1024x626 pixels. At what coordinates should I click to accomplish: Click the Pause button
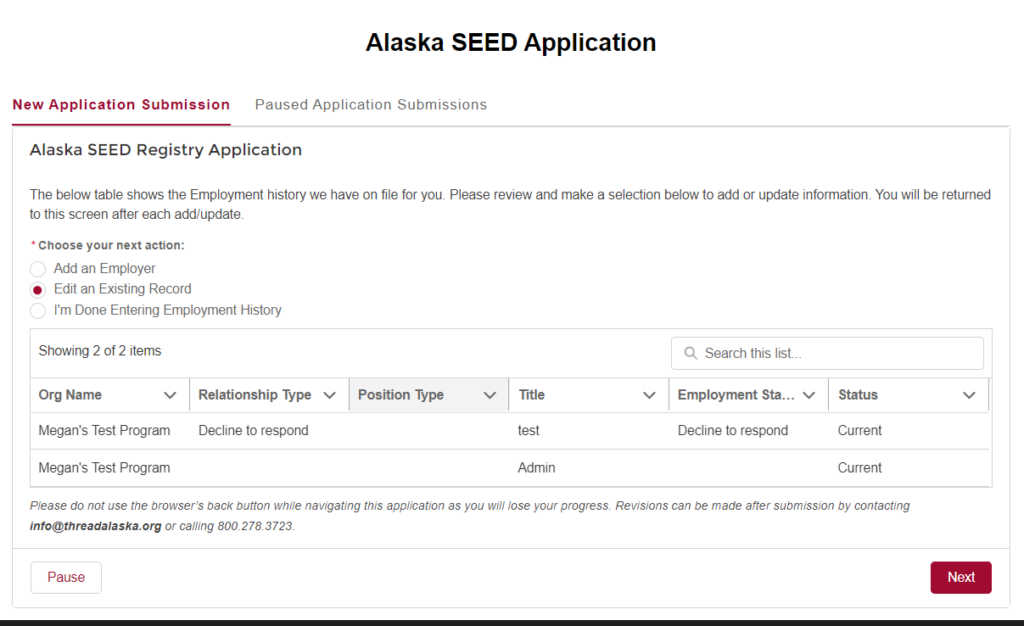click(x=66, y=577)
